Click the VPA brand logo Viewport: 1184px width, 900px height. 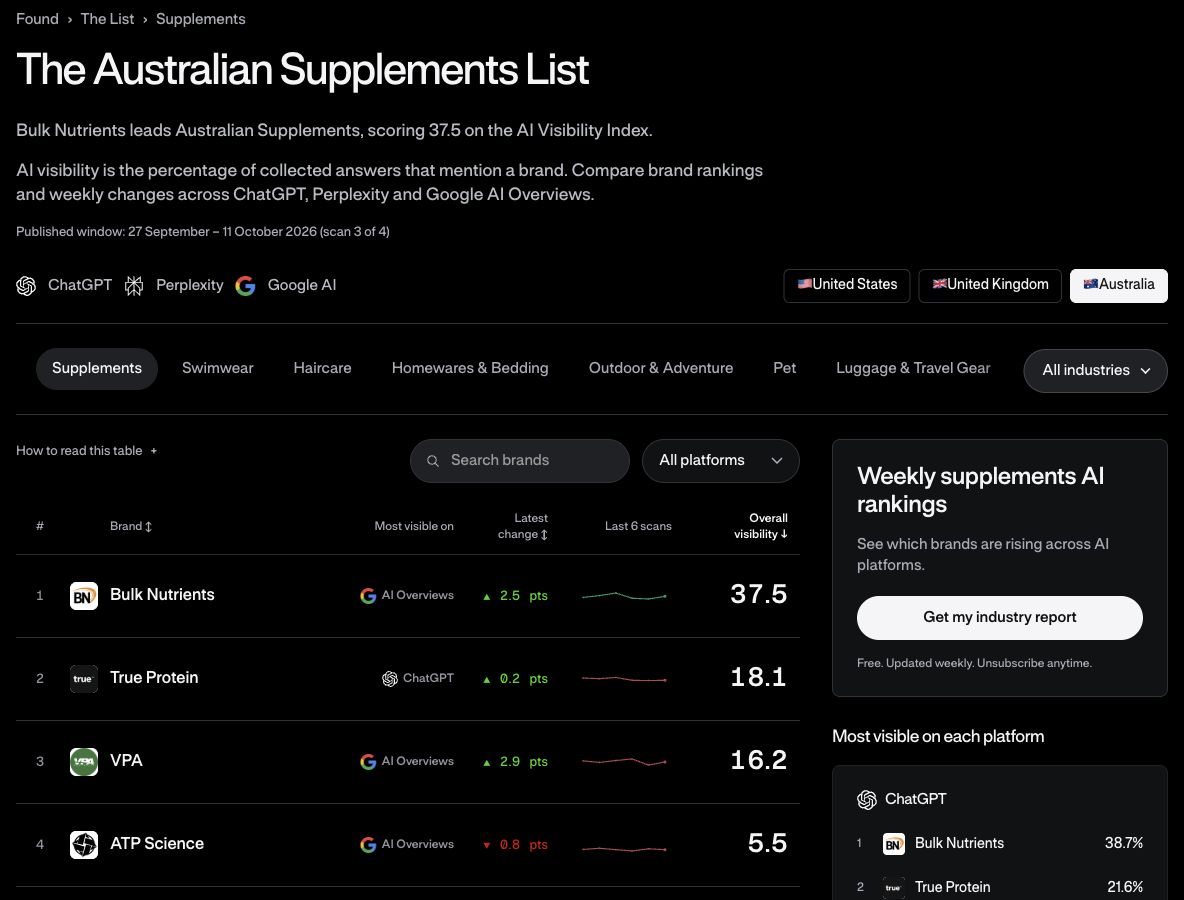point(84,762)
